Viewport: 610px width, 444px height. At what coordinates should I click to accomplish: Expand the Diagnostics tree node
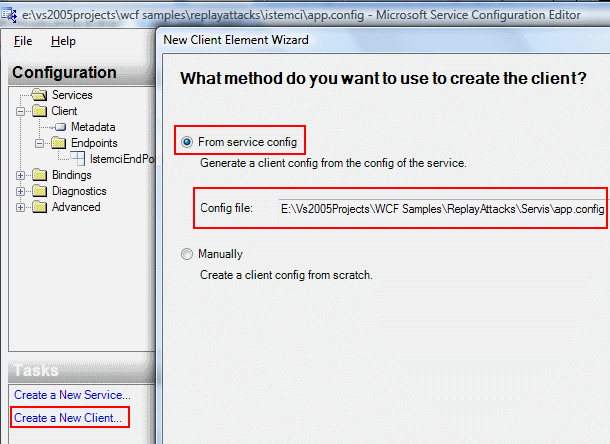pos(21,191)
